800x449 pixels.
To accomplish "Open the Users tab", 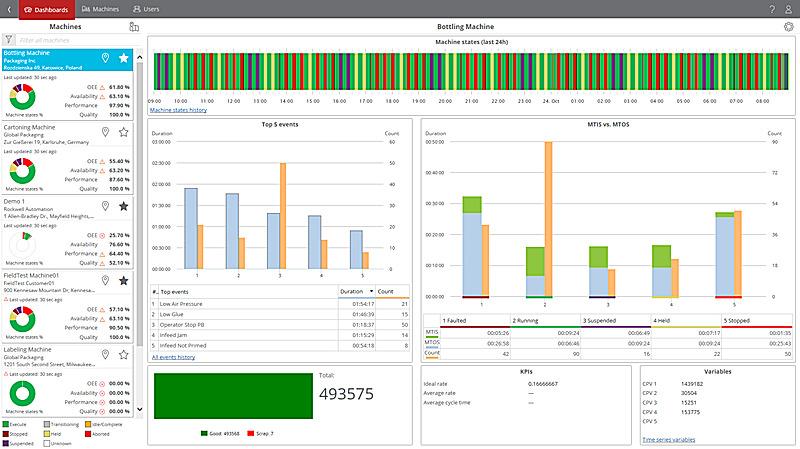I will tap(146, 8).
